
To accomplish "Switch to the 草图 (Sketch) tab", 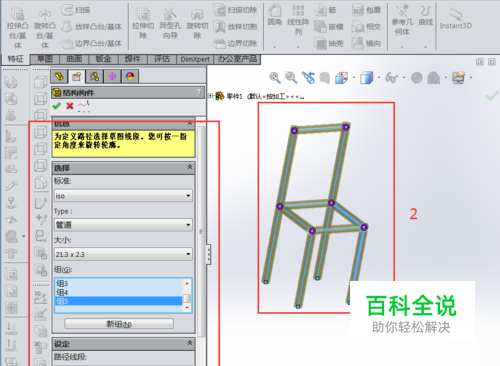I will pyautogui.click(x=44, y=59).
